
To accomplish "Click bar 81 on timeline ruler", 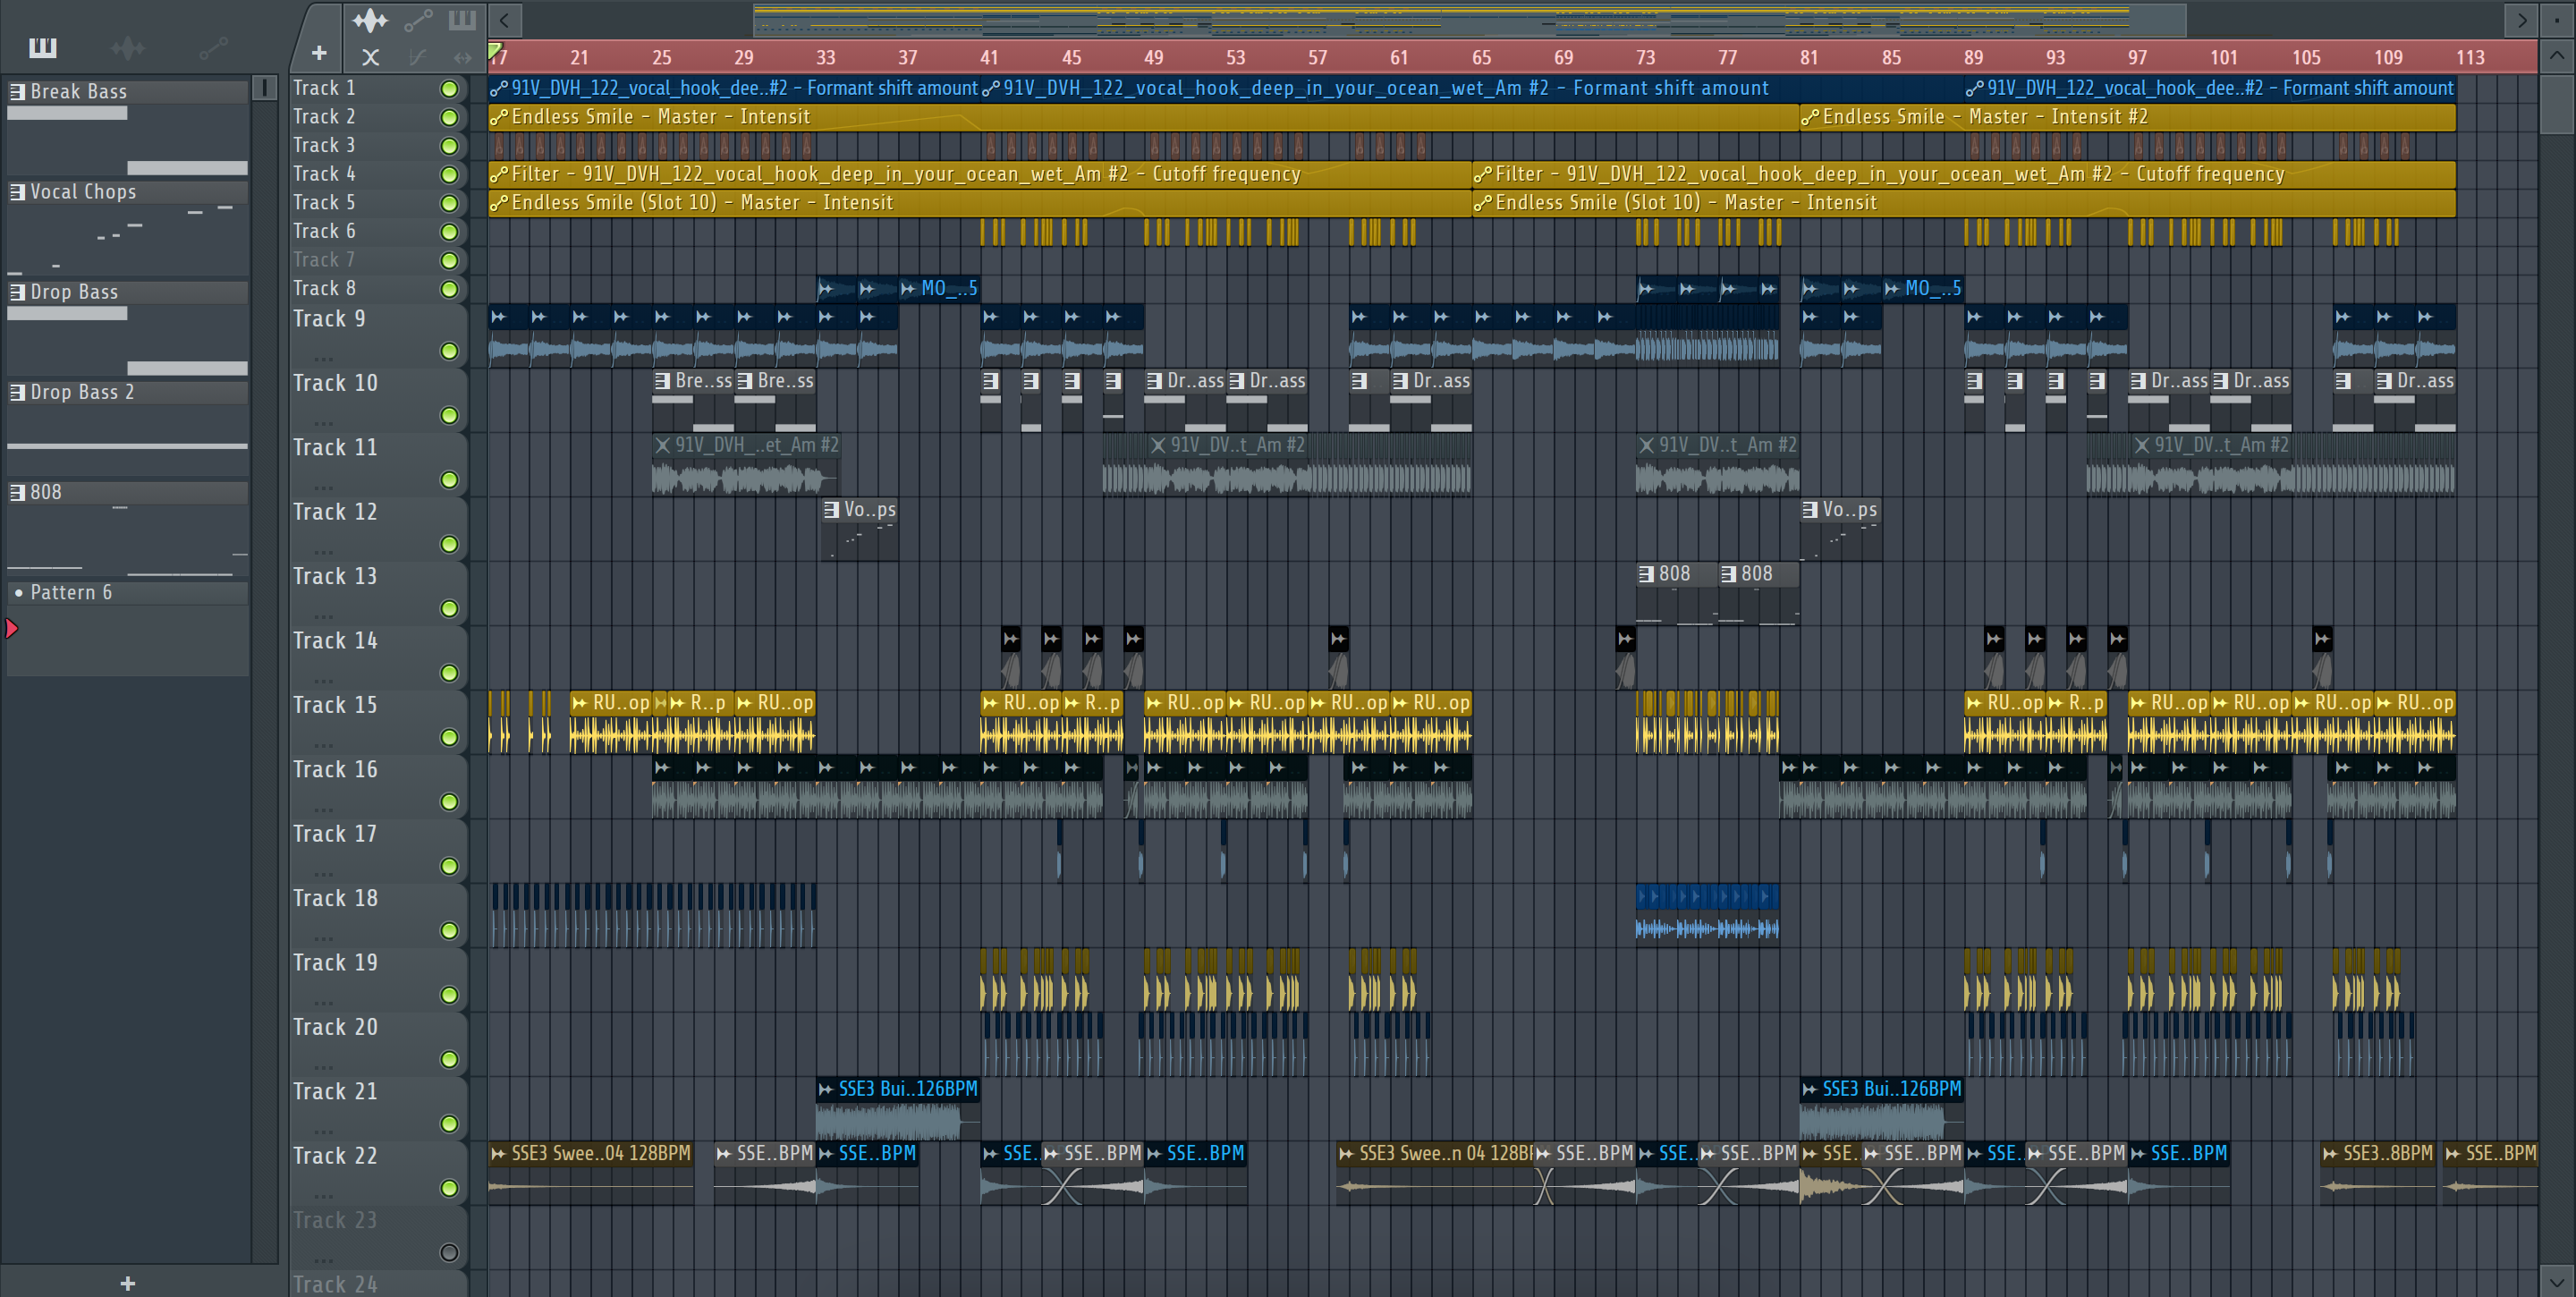I will [1809, 57].
